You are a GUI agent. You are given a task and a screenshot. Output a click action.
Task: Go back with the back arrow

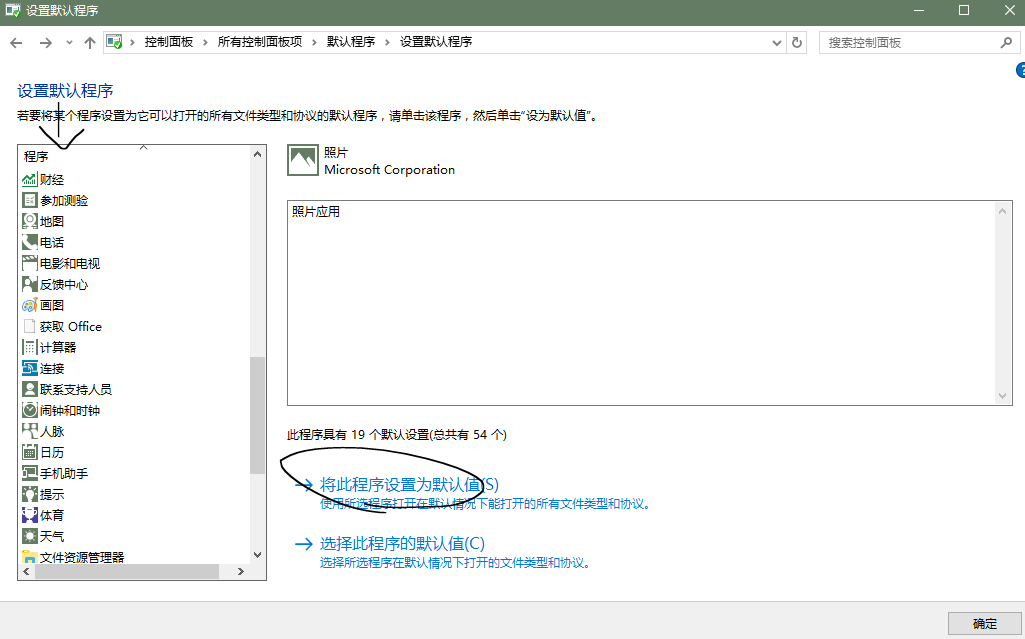coord(16,42)
